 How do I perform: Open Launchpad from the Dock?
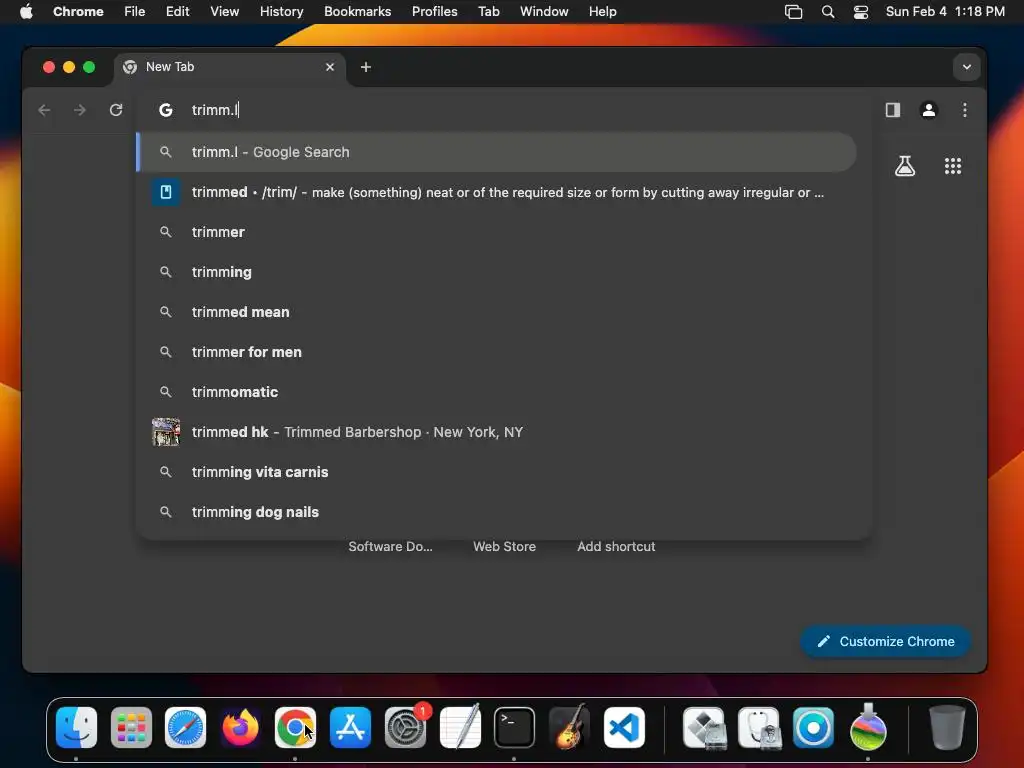coord(131,728)
